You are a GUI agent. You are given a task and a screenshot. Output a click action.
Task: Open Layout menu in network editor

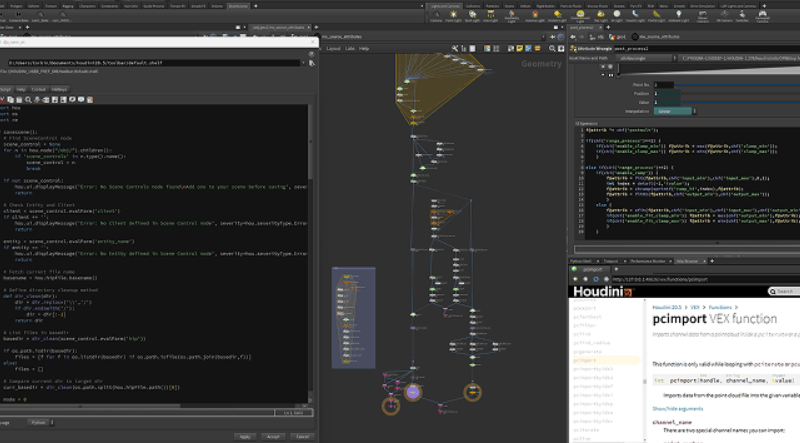point(333,48)
